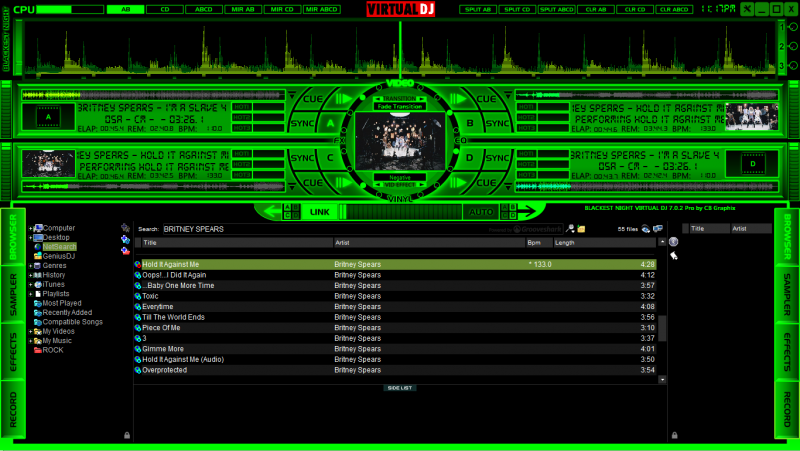
Task: Open left RECORD tab
Action: [x=13, y=409]
